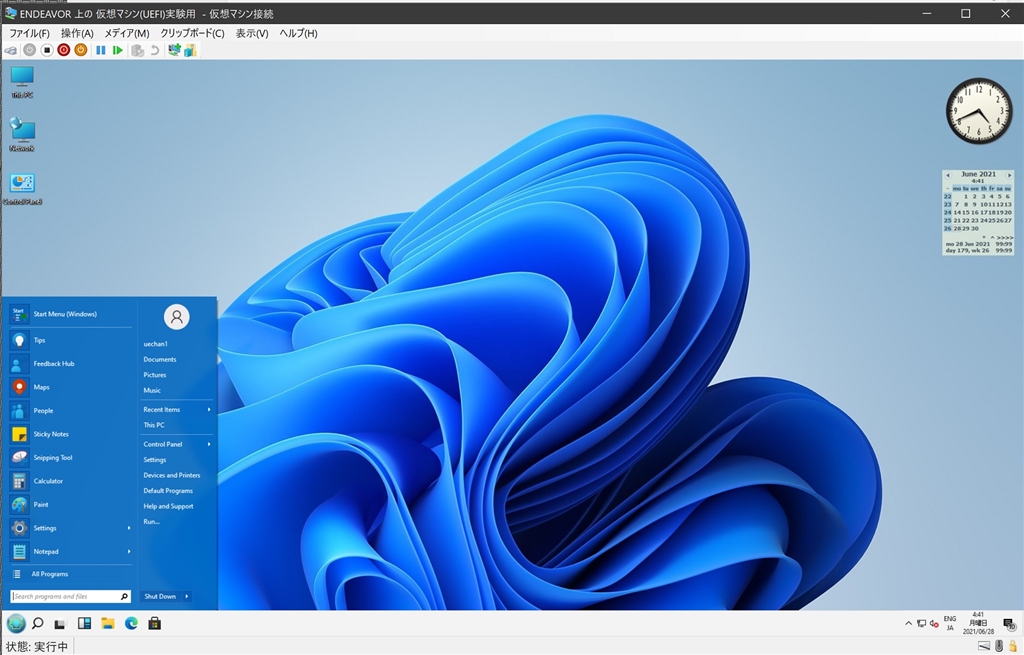Click the red Shut Down VM icon
Viewport: 1024px width, 655px height.
click(63, 50)
